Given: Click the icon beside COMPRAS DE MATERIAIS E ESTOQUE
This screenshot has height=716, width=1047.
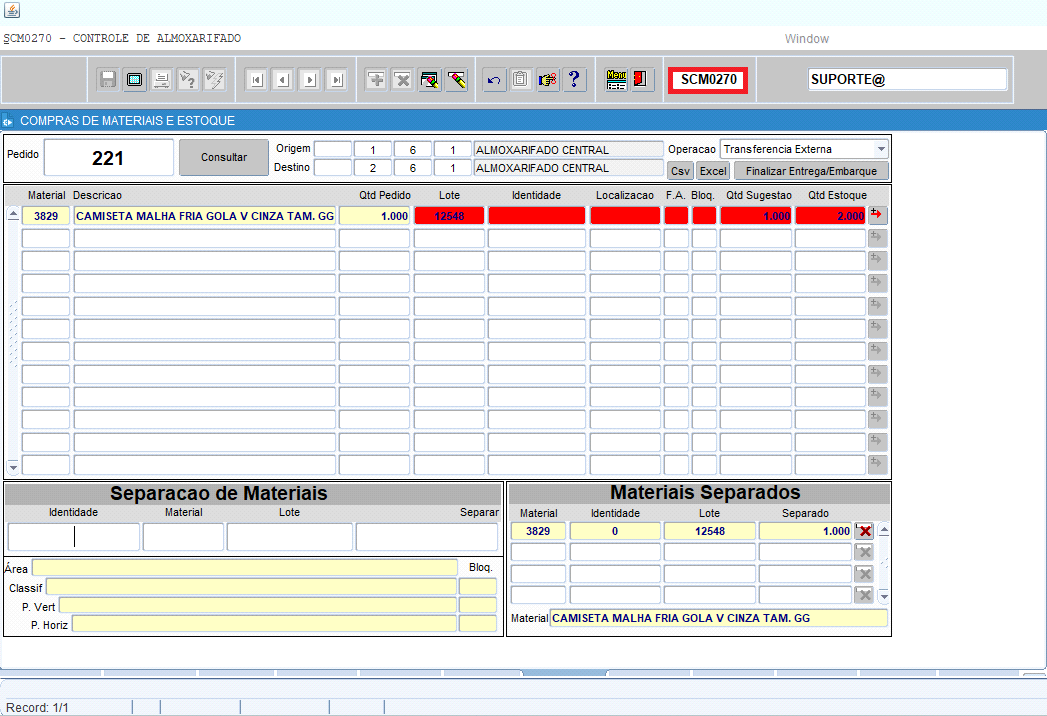Looking at the screenshot, I should click(8, 121).
